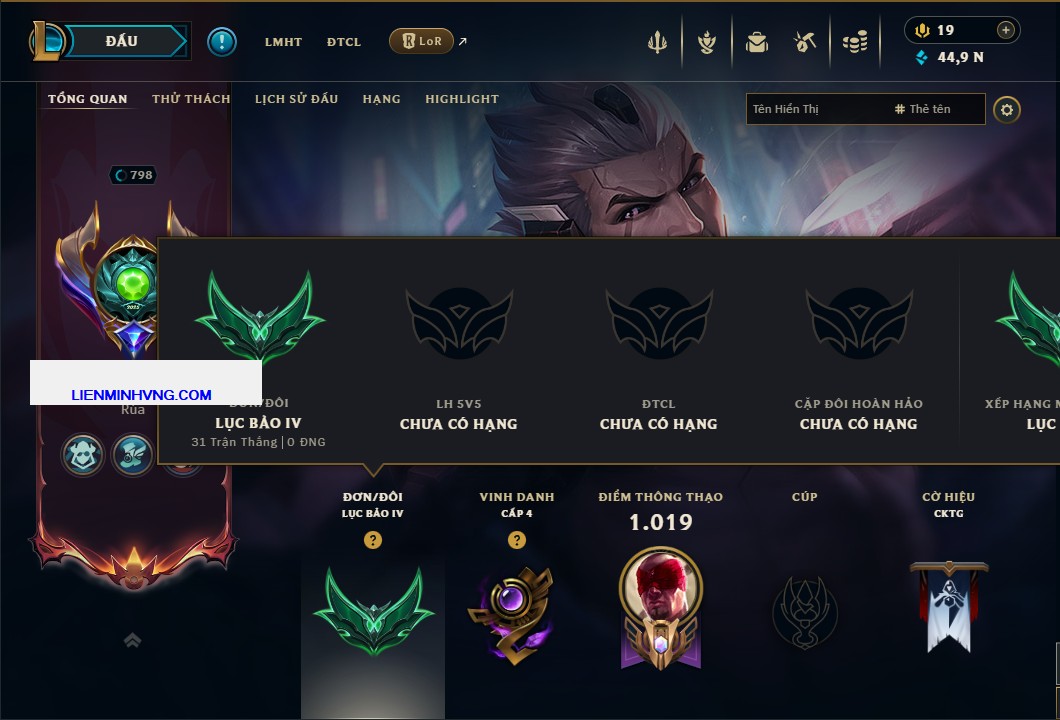This screenshot has height=720, width=1060.
Task: Switch to the Lịch Sử Đấu tab
Action: [x=296, y=99]
